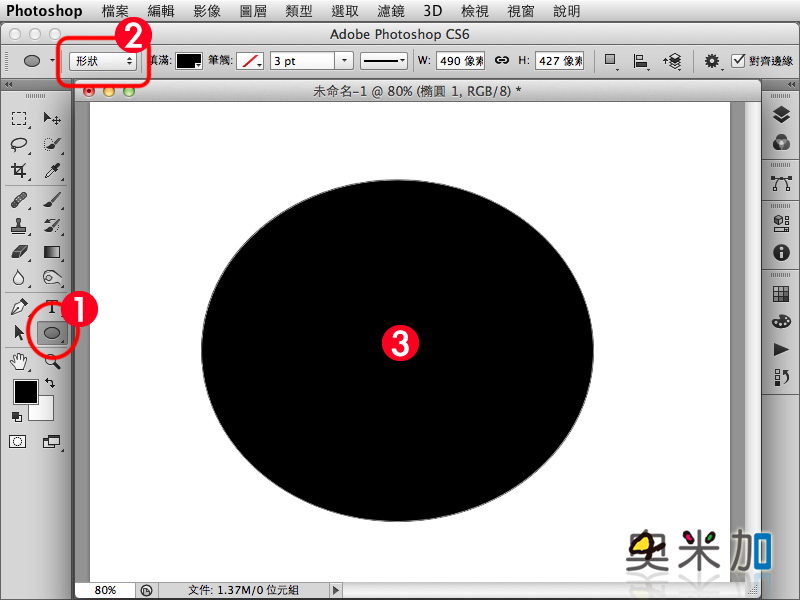800x600 pixels.
Task: Select the Zoom tool
Action: click(52, 362)
